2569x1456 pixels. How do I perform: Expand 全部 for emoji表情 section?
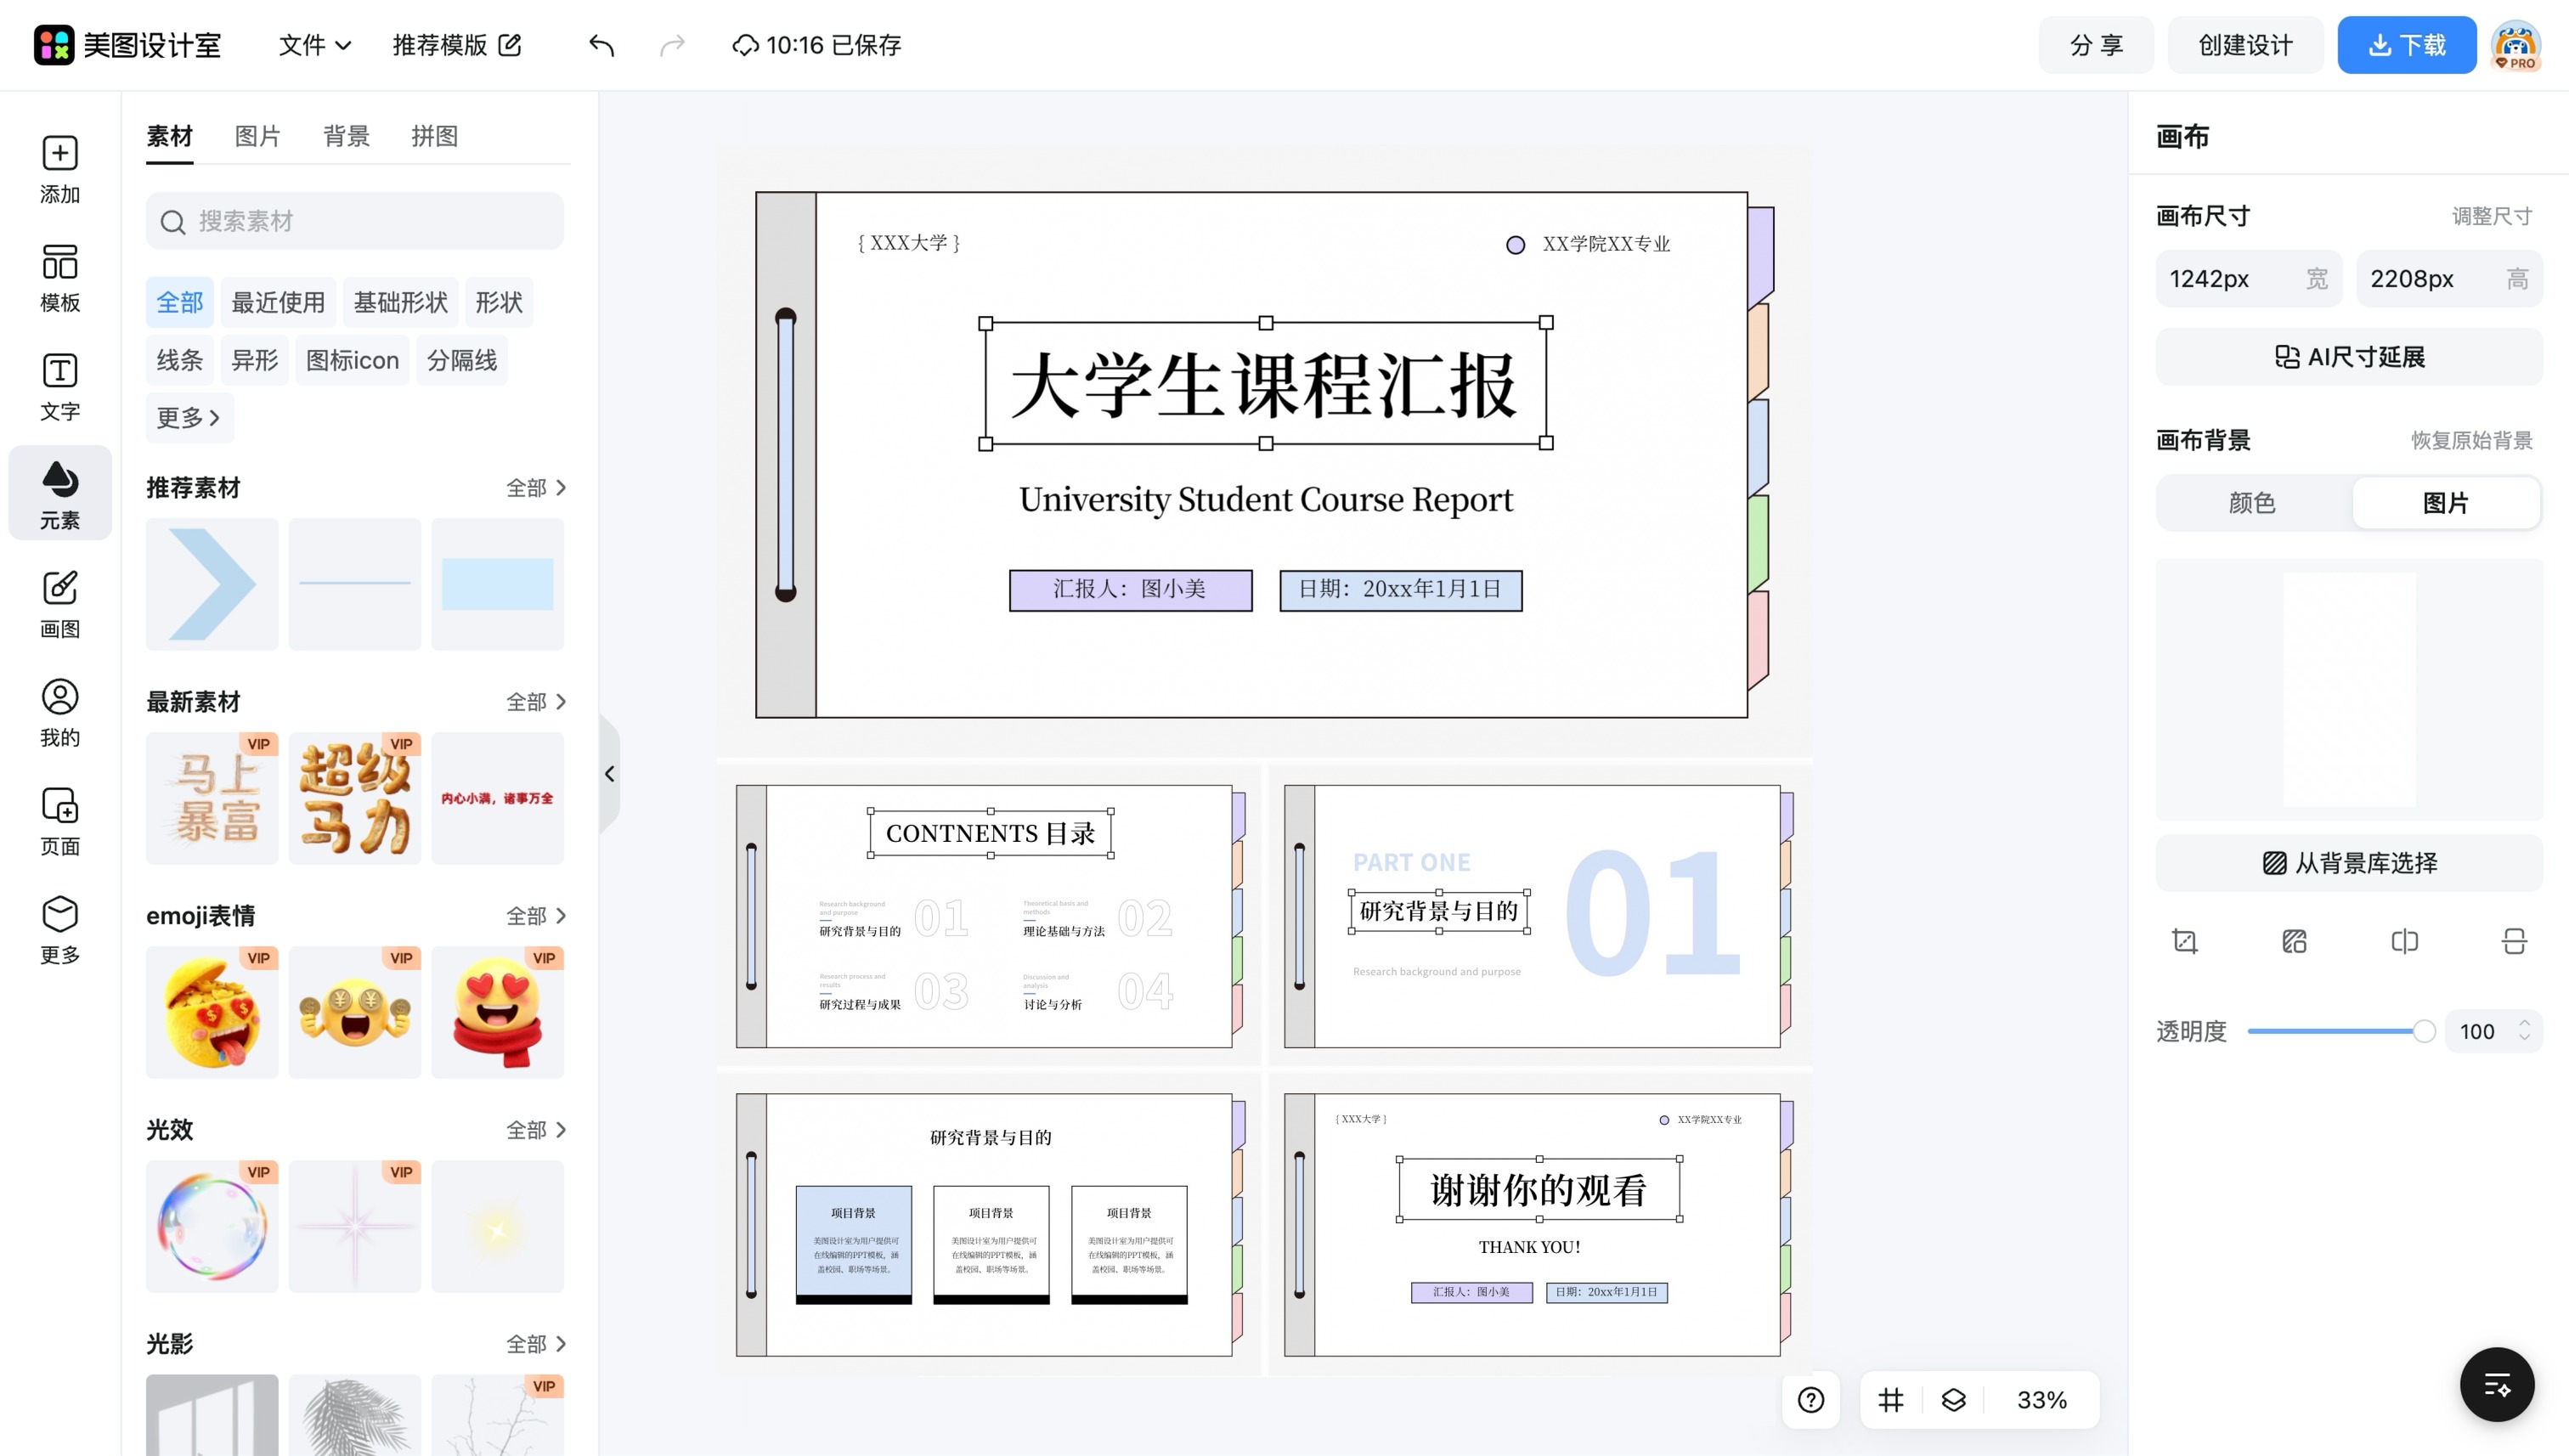point(536,915)
